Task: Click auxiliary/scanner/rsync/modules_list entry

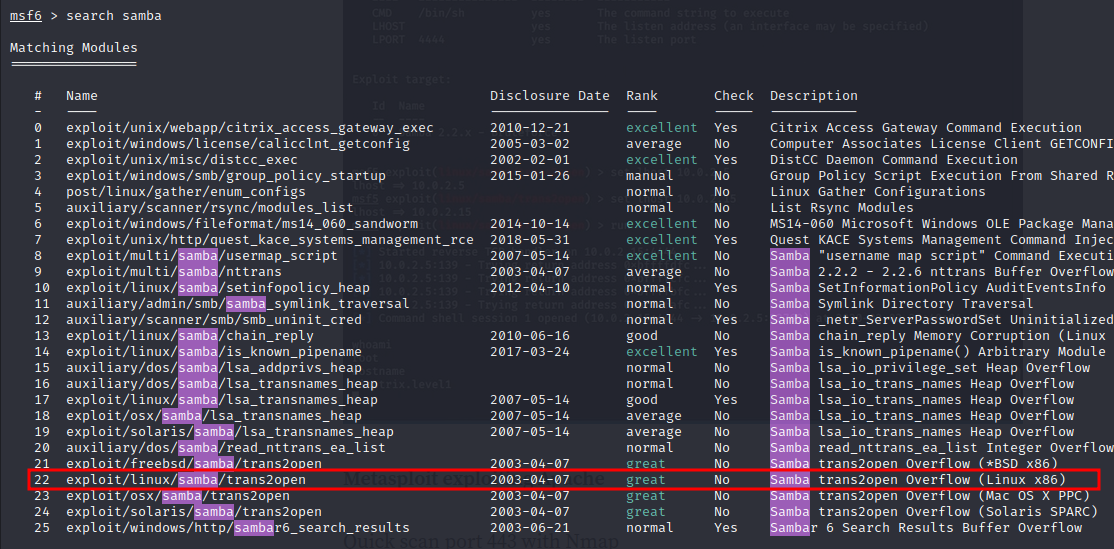Action: click(210, 207)
